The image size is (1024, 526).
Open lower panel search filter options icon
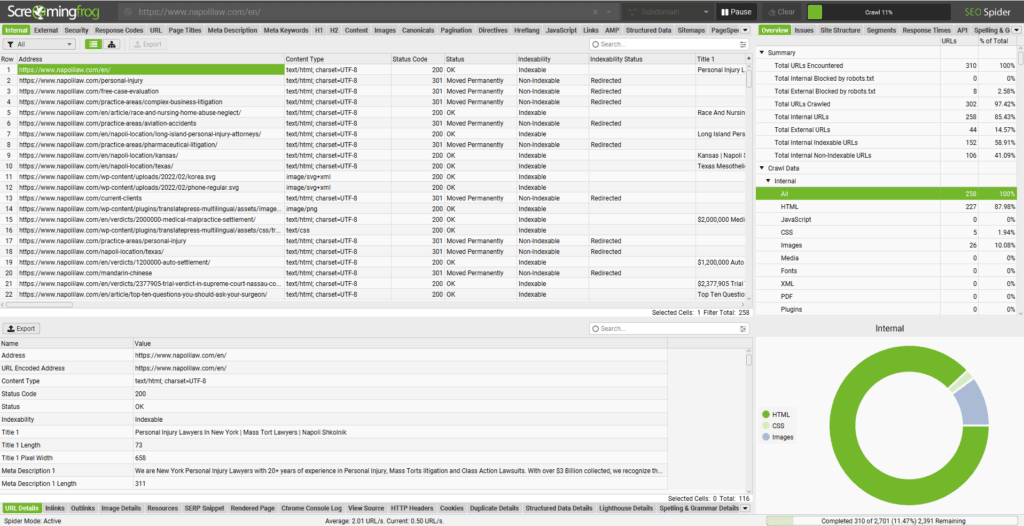tap(743, 329)
